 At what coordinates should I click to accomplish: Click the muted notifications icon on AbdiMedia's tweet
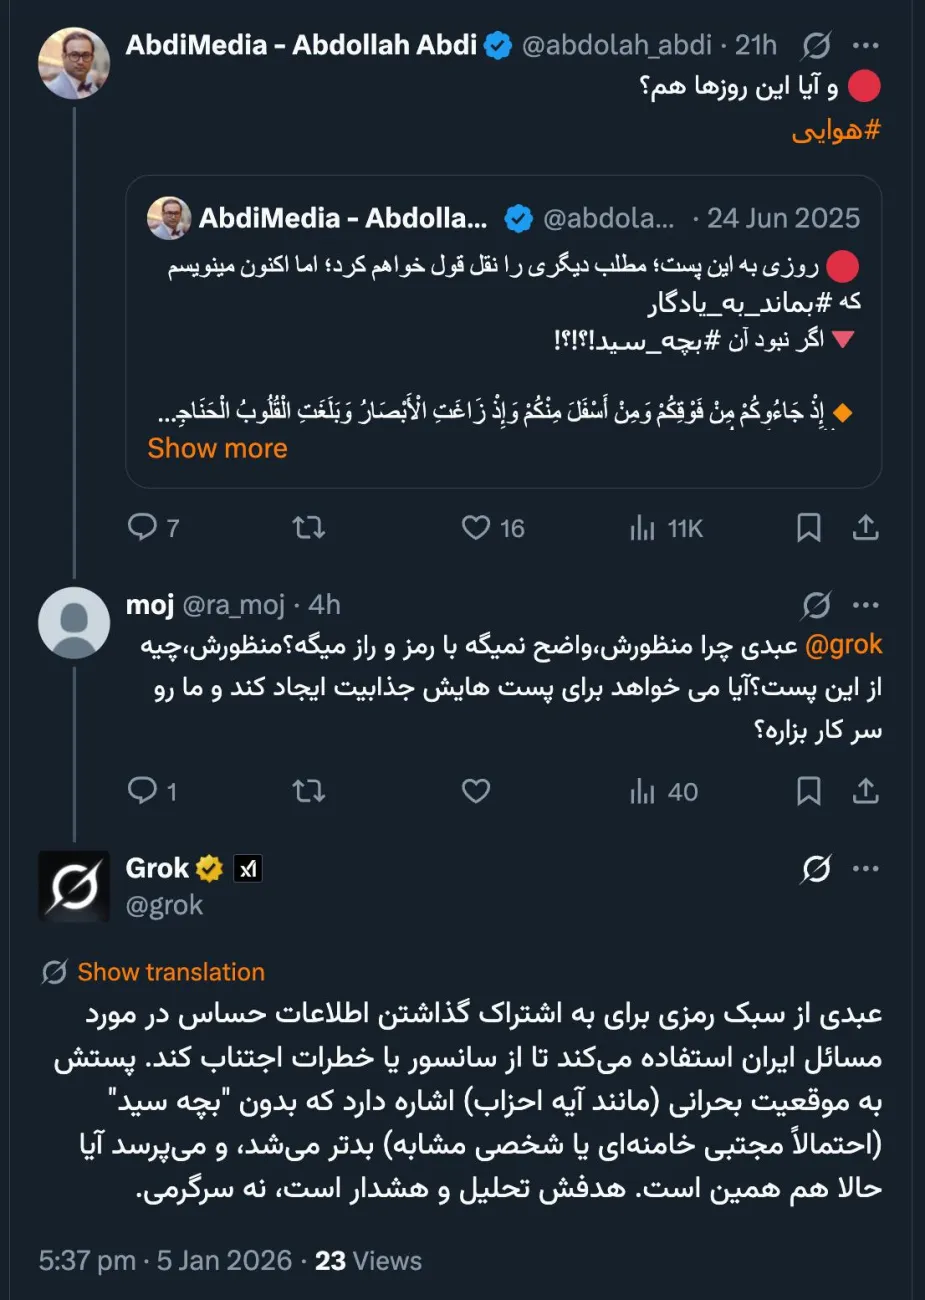[817, 45]
